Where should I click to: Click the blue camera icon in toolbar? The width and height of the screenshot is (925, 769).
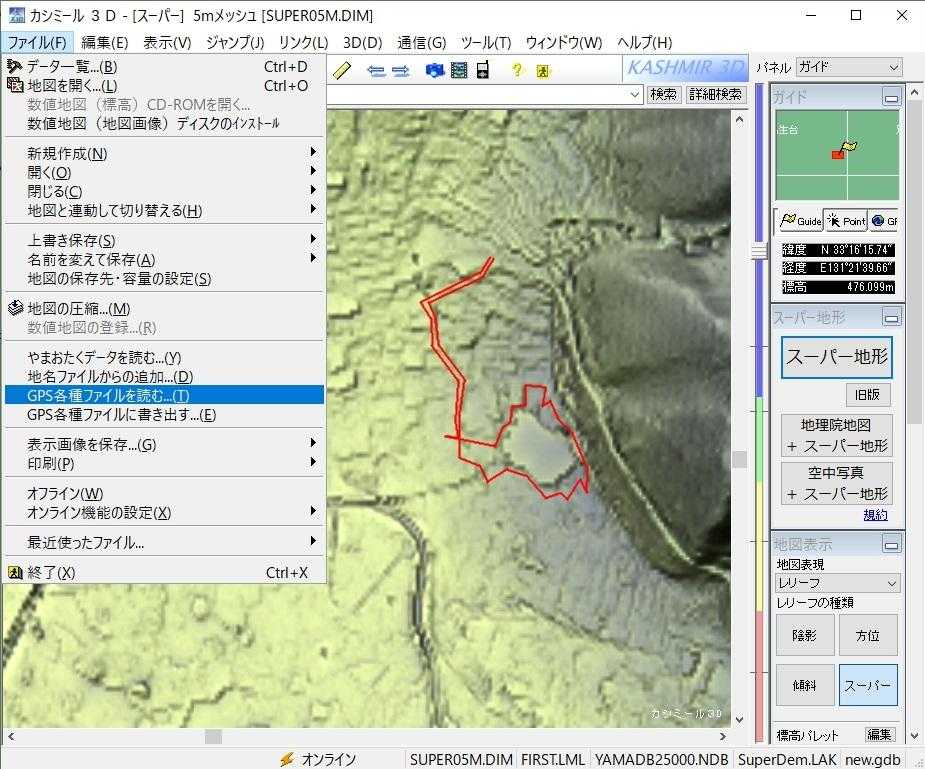pos(435,70)
